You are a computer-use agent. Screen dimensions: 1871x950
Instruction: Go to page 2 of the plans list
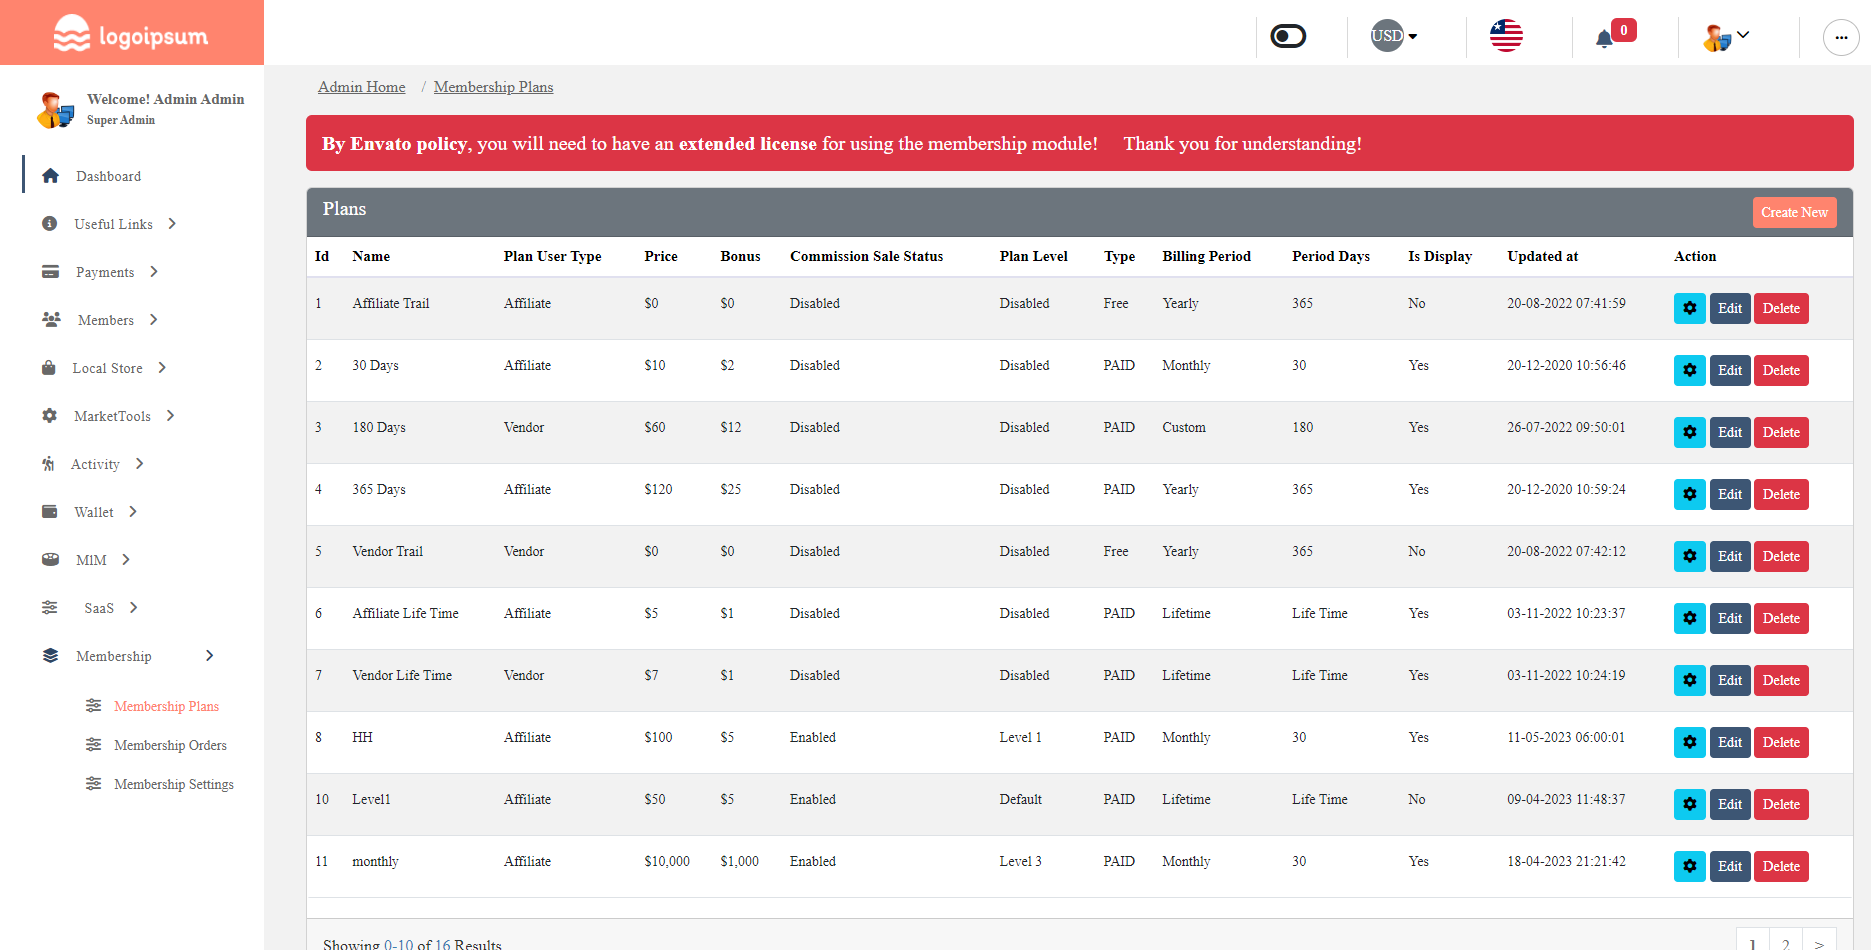(x=1784, y=942)
